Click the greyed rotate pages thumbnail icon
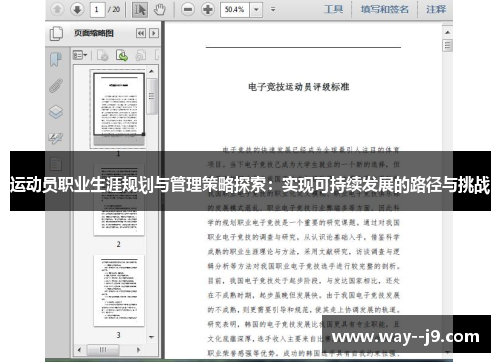This screenshot has width=500, height=362. [x=141, y=55]
